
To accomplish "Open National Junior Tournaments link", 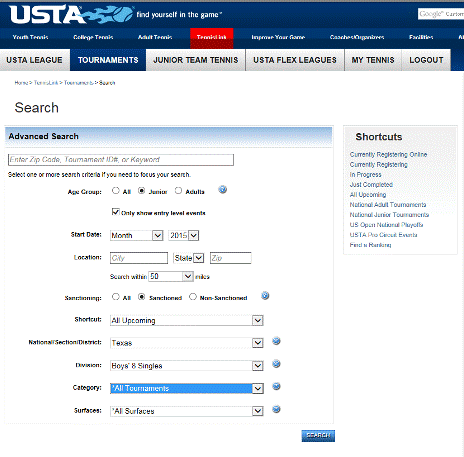I will (389, 215).
